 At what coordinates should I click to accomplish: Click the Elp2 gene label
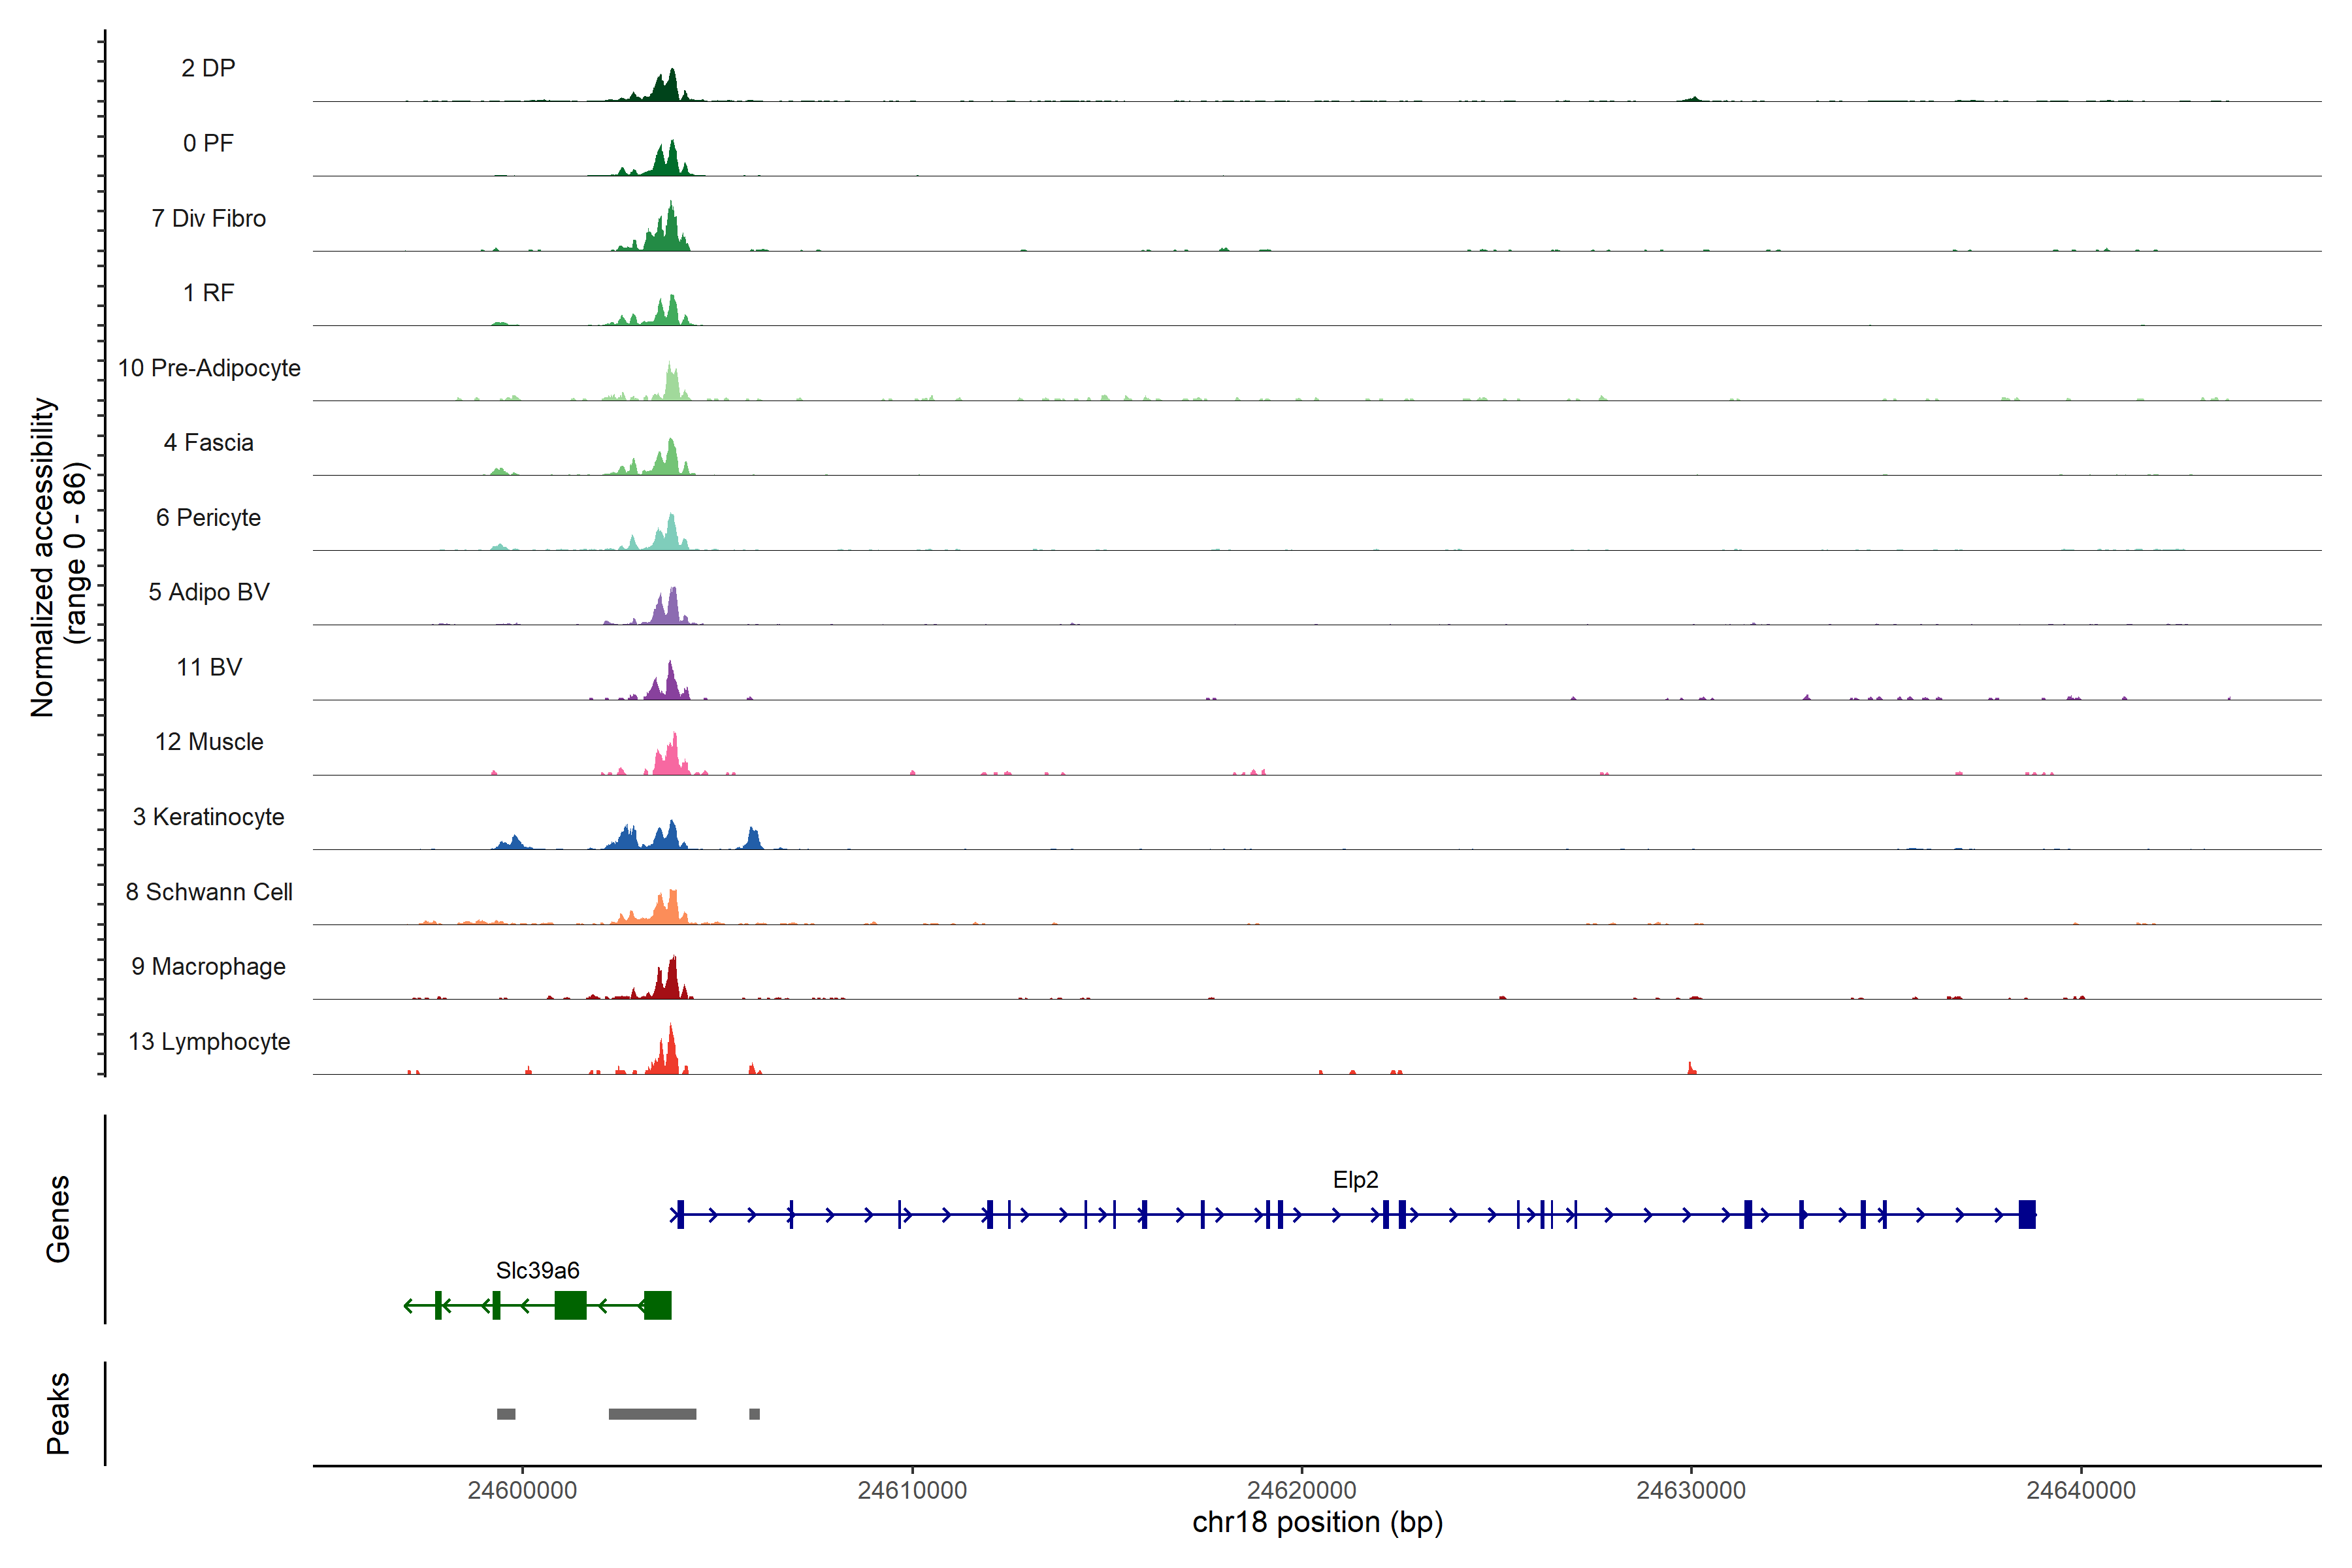tap(1355, 1180)
